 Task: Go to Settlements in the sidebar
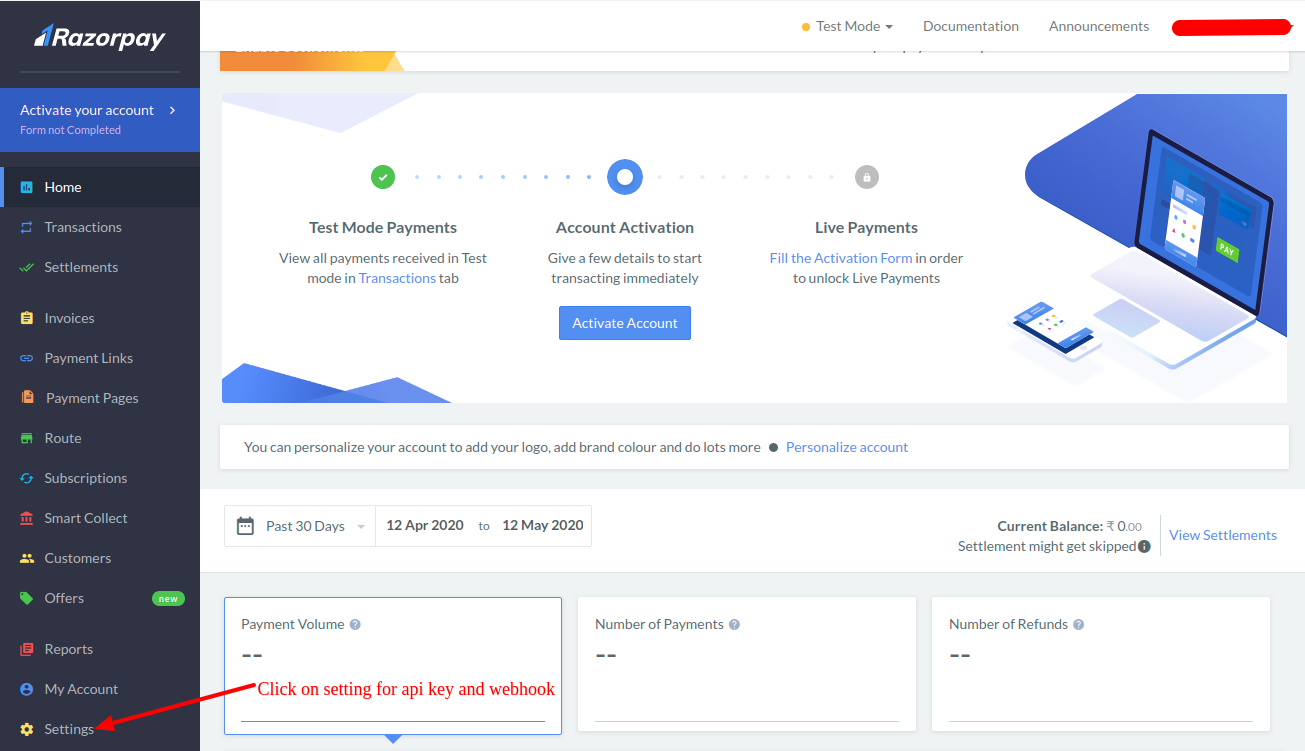click(x=100, y=267)
